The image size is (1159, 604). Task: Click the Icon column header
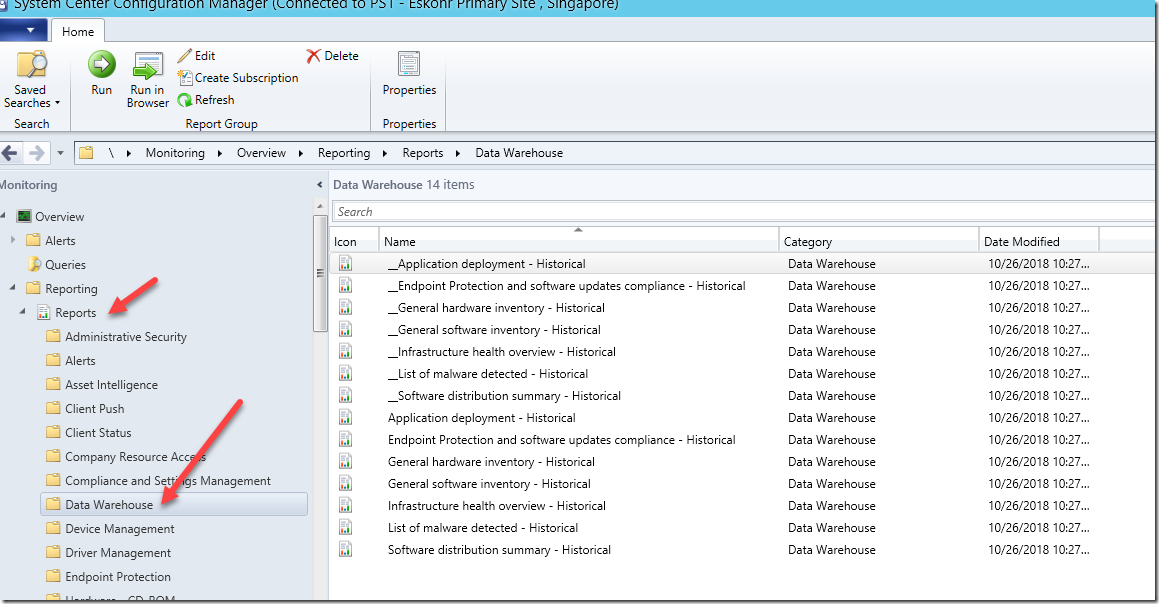pos(354,241)
